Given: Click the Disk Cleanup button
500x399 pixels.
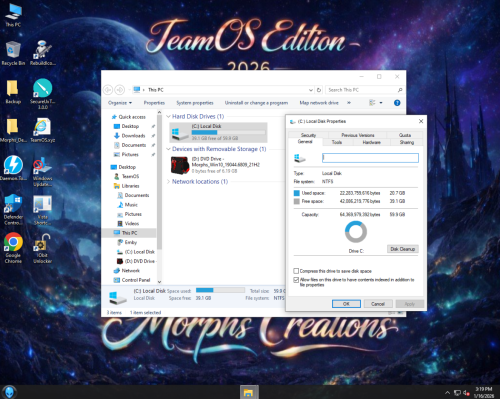Looking at the screenshot, I should [402, 249].
